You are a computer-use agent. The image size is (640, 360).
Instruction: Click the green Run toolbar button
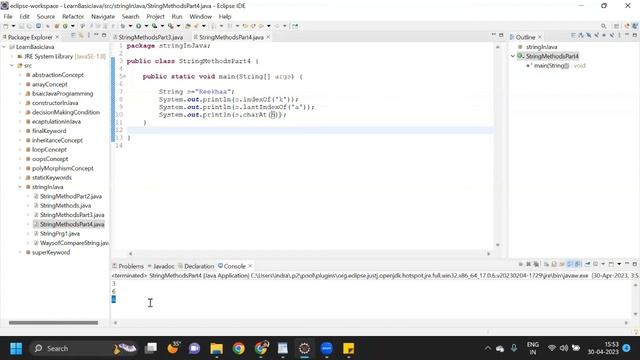tap(138, 26)
